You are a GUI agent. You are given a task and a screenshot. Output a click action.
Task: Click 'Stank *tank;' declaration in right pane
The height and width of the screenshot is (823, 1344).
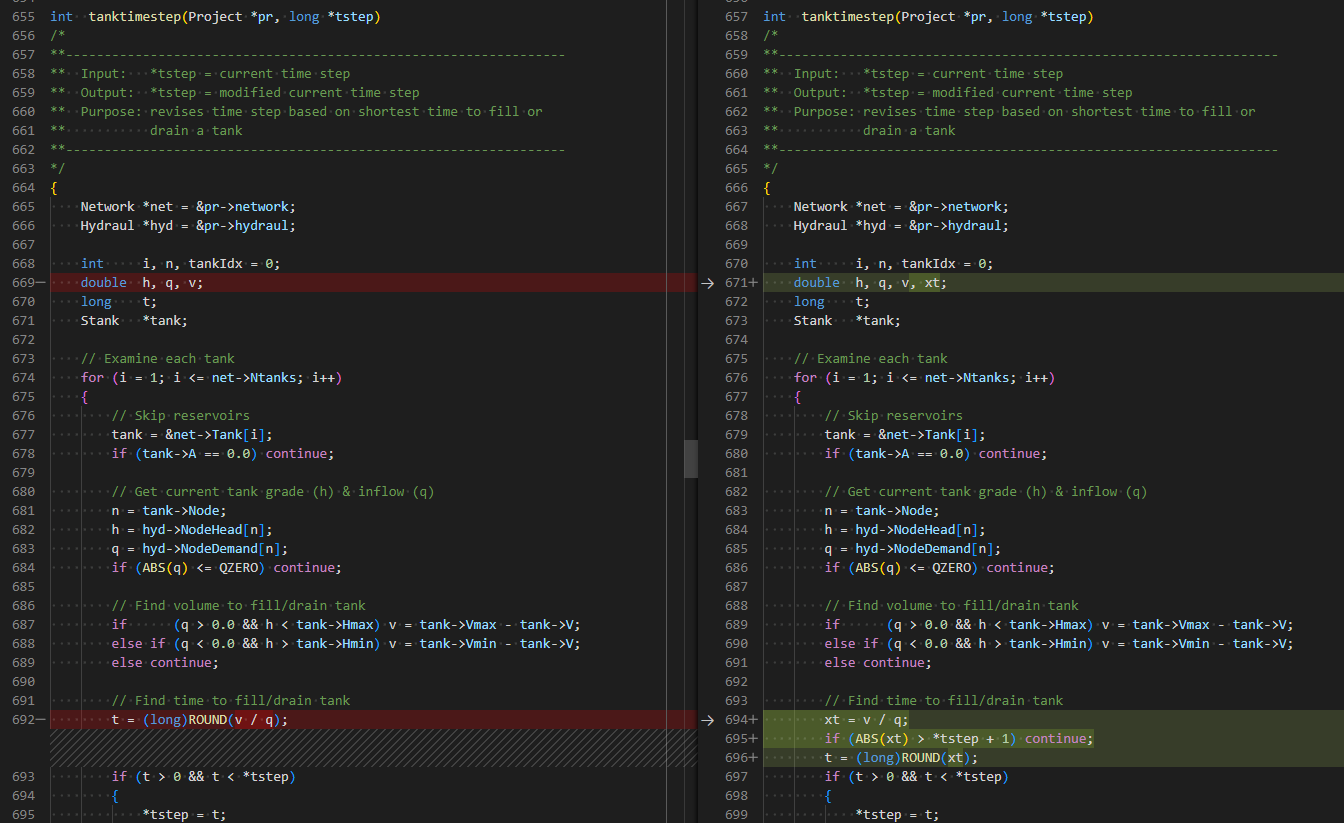(847, 320)
